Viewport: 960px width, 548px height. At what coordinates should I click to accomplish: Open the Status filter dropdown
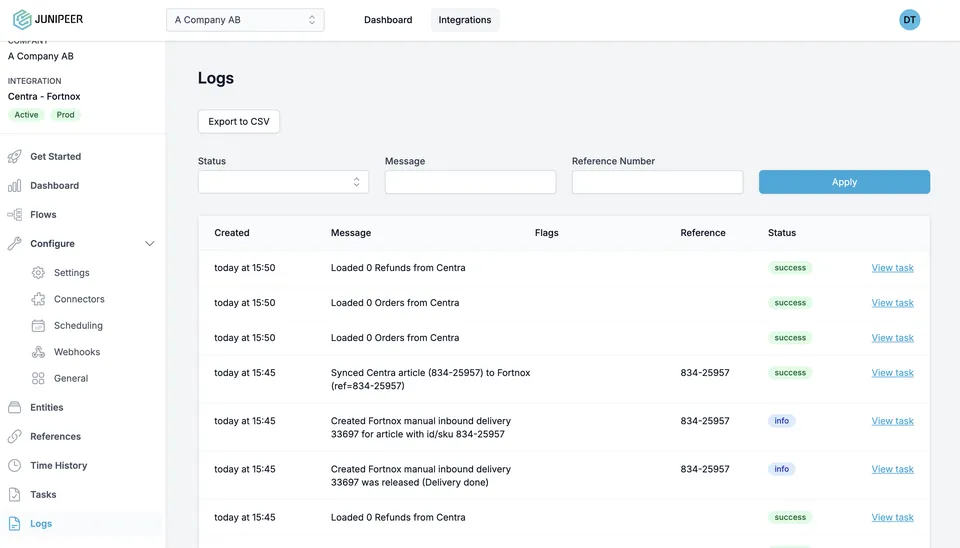283,182
